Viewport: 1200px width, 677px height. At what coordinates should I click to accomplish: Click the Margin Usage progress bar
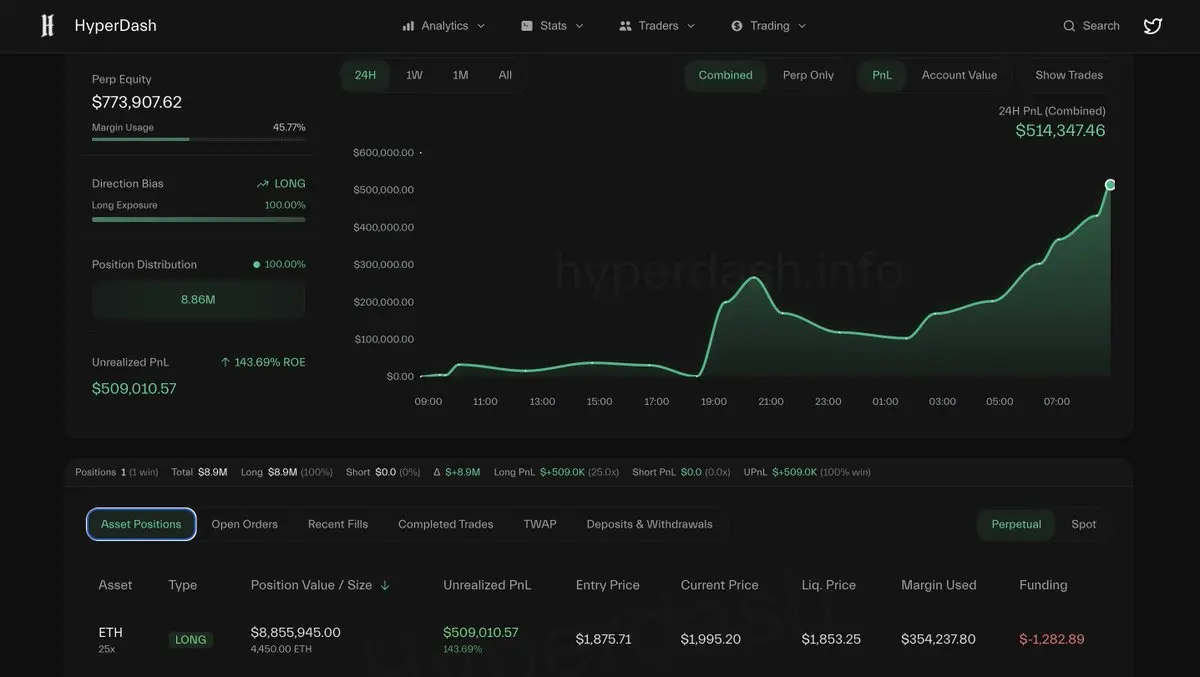[x=199, y=139]
